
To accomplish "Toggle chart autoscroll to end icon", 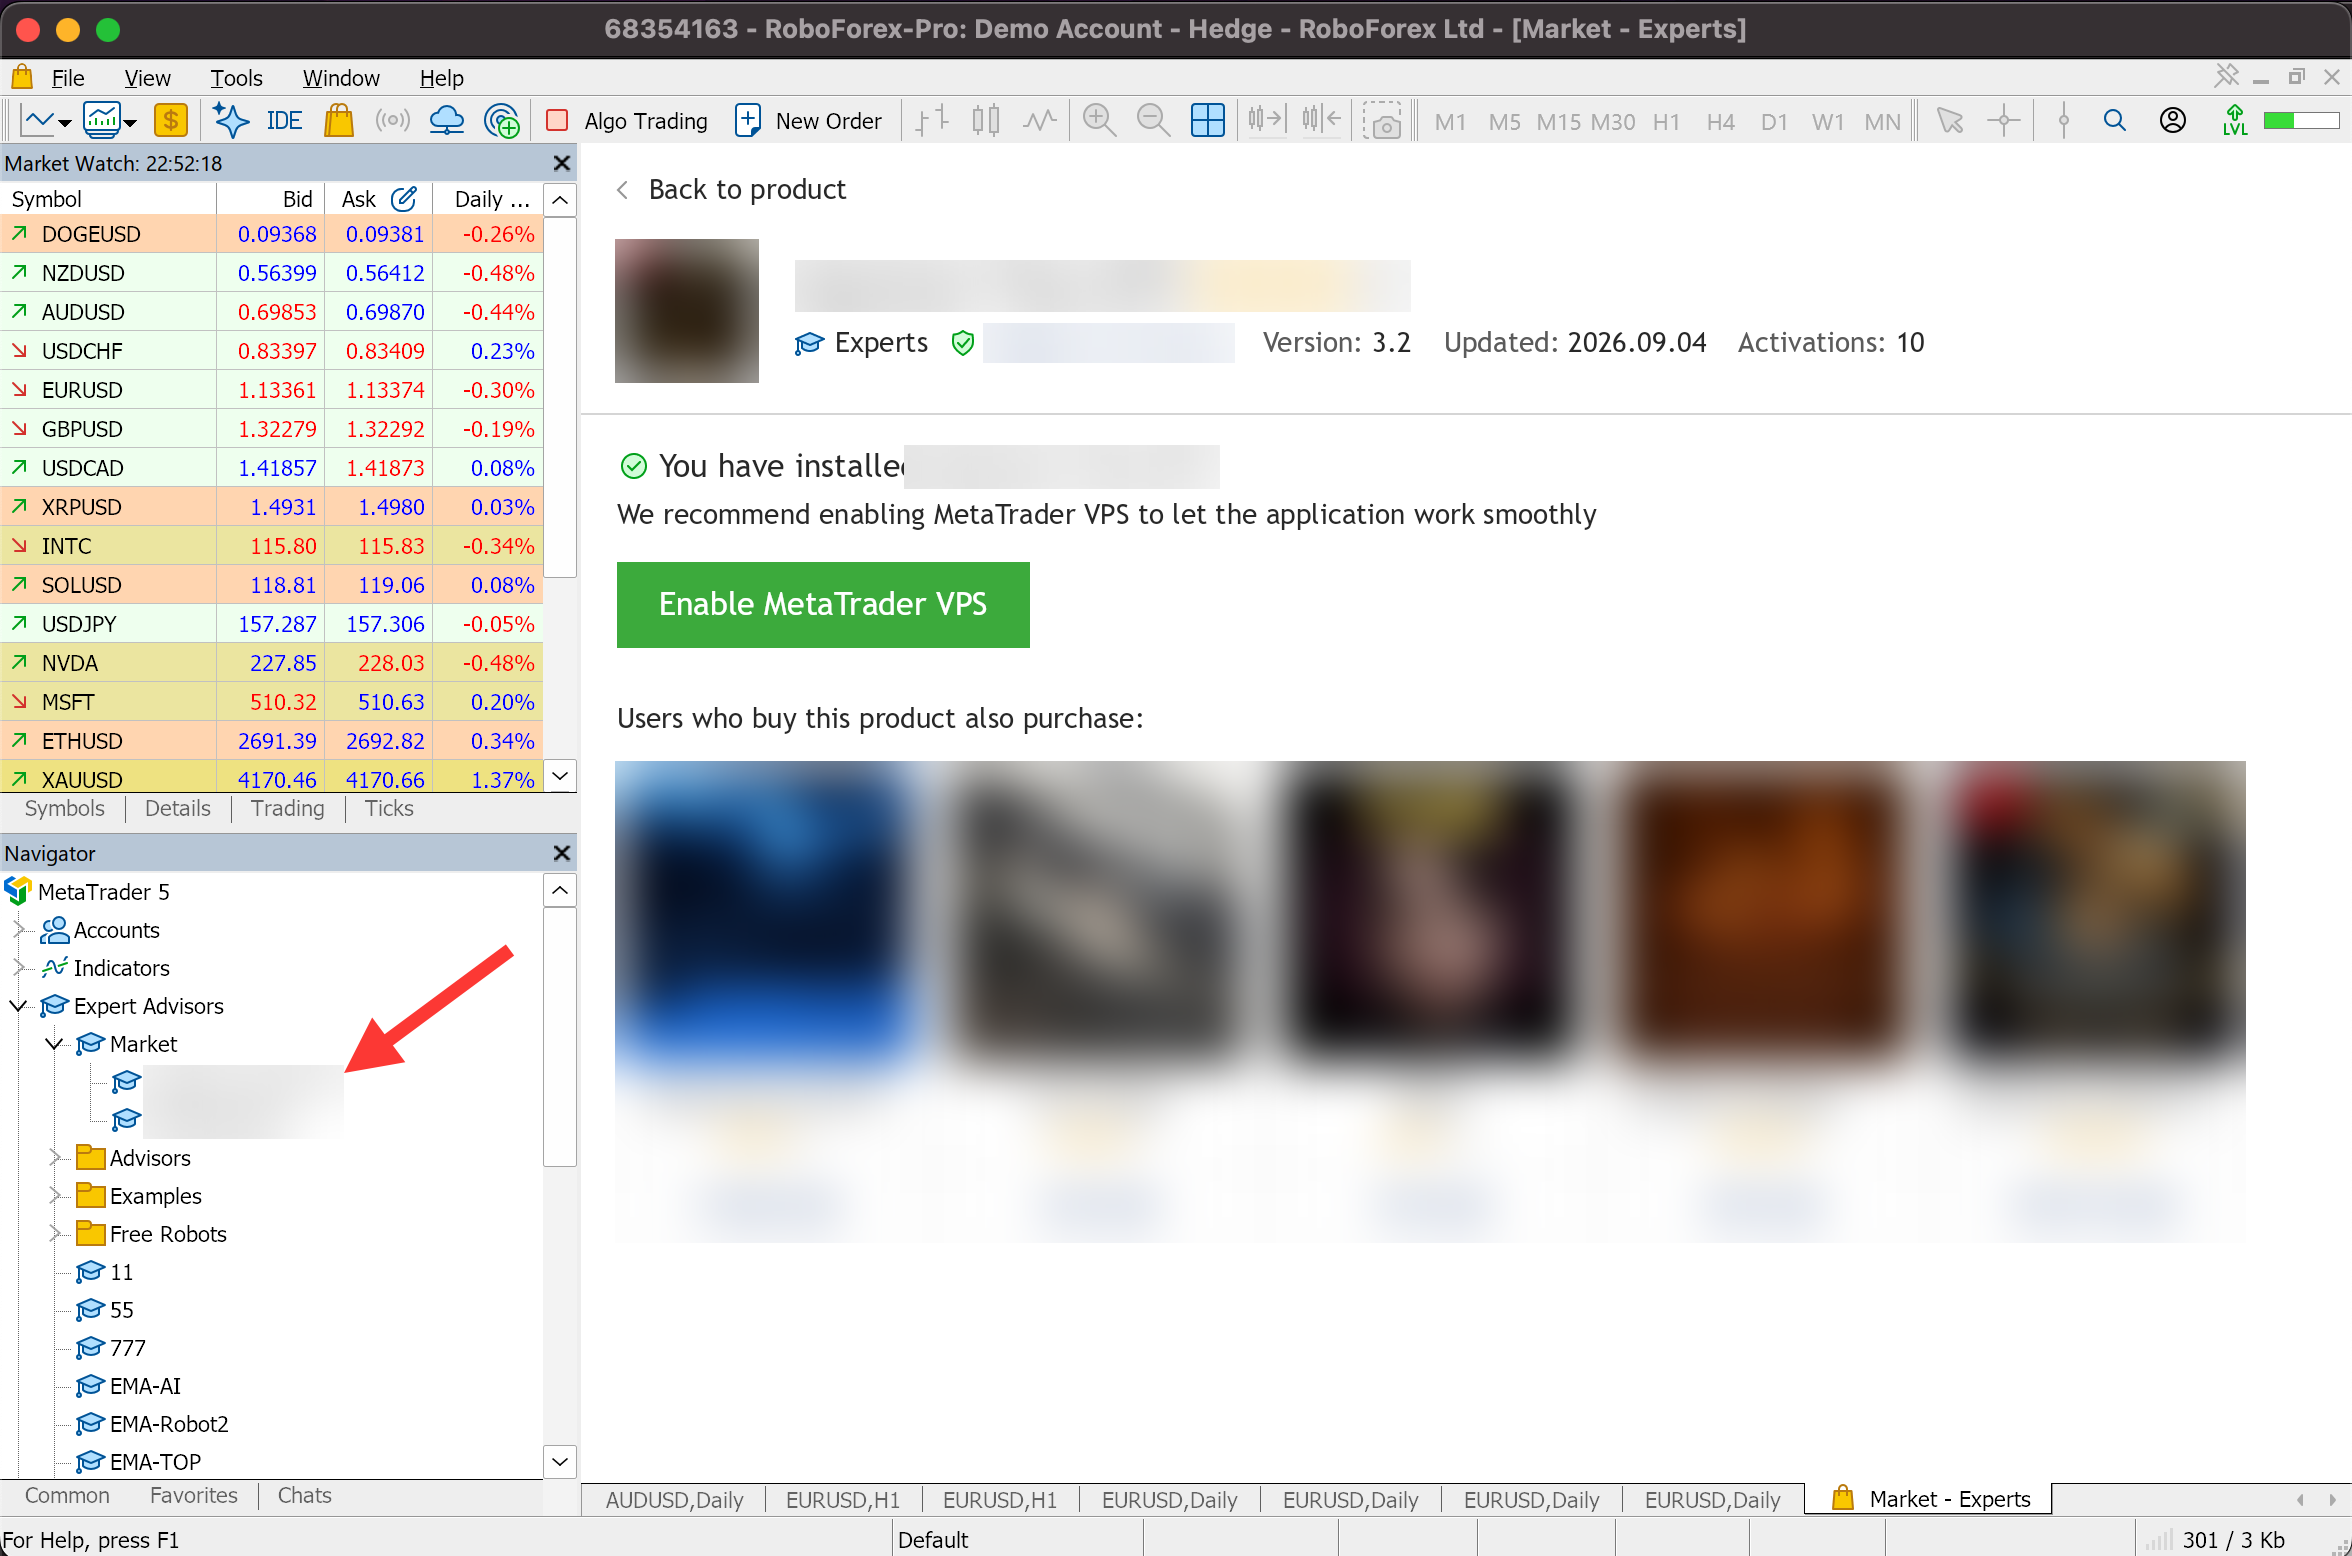I will coord(1265,121).
